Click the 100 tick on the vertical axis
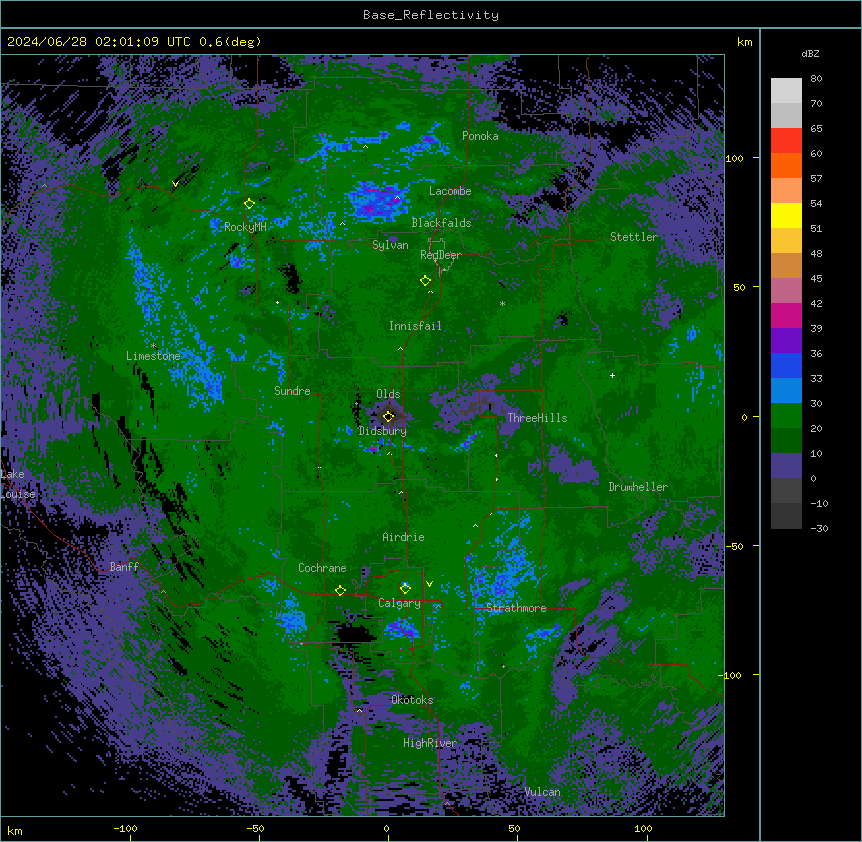 [734, 158]
